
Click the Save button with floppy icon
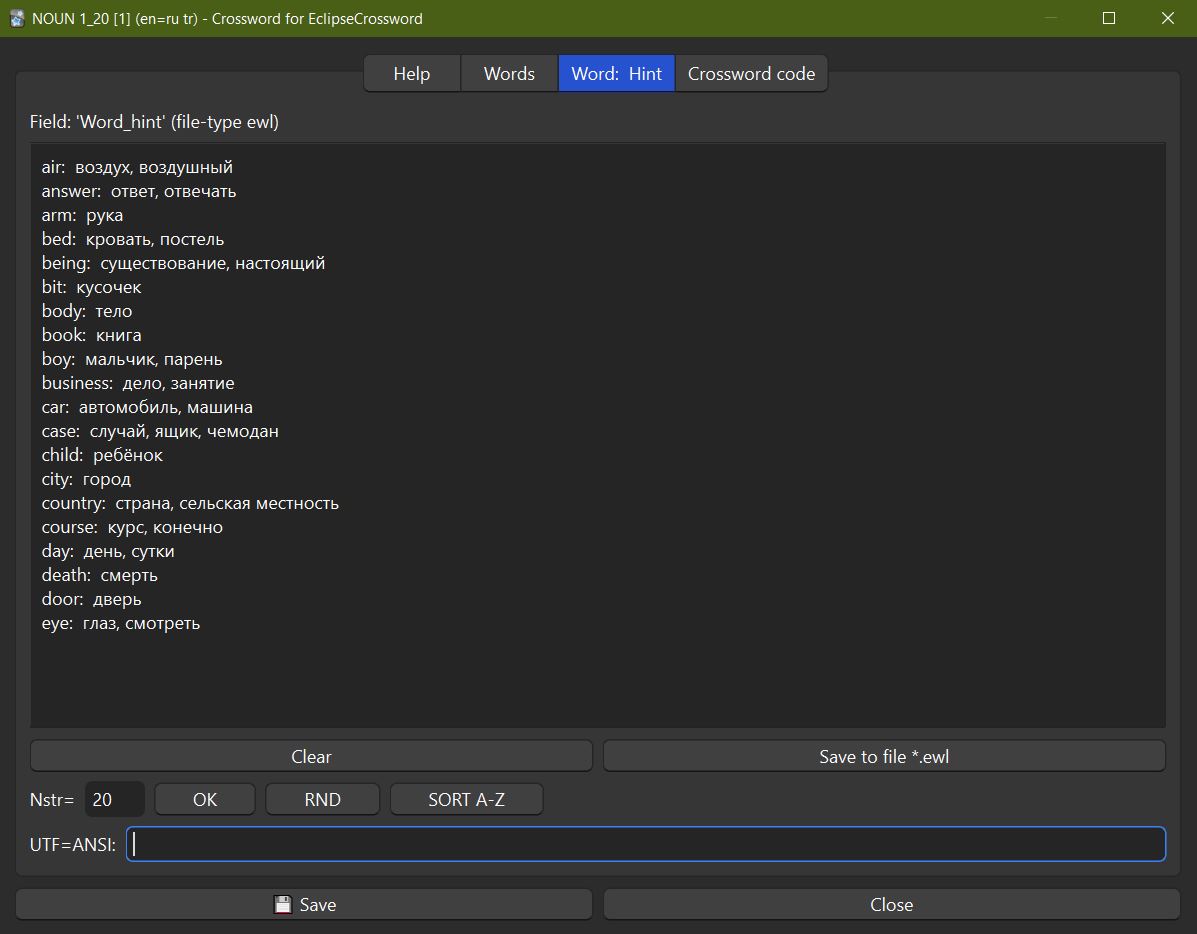(x=304, y=905)
